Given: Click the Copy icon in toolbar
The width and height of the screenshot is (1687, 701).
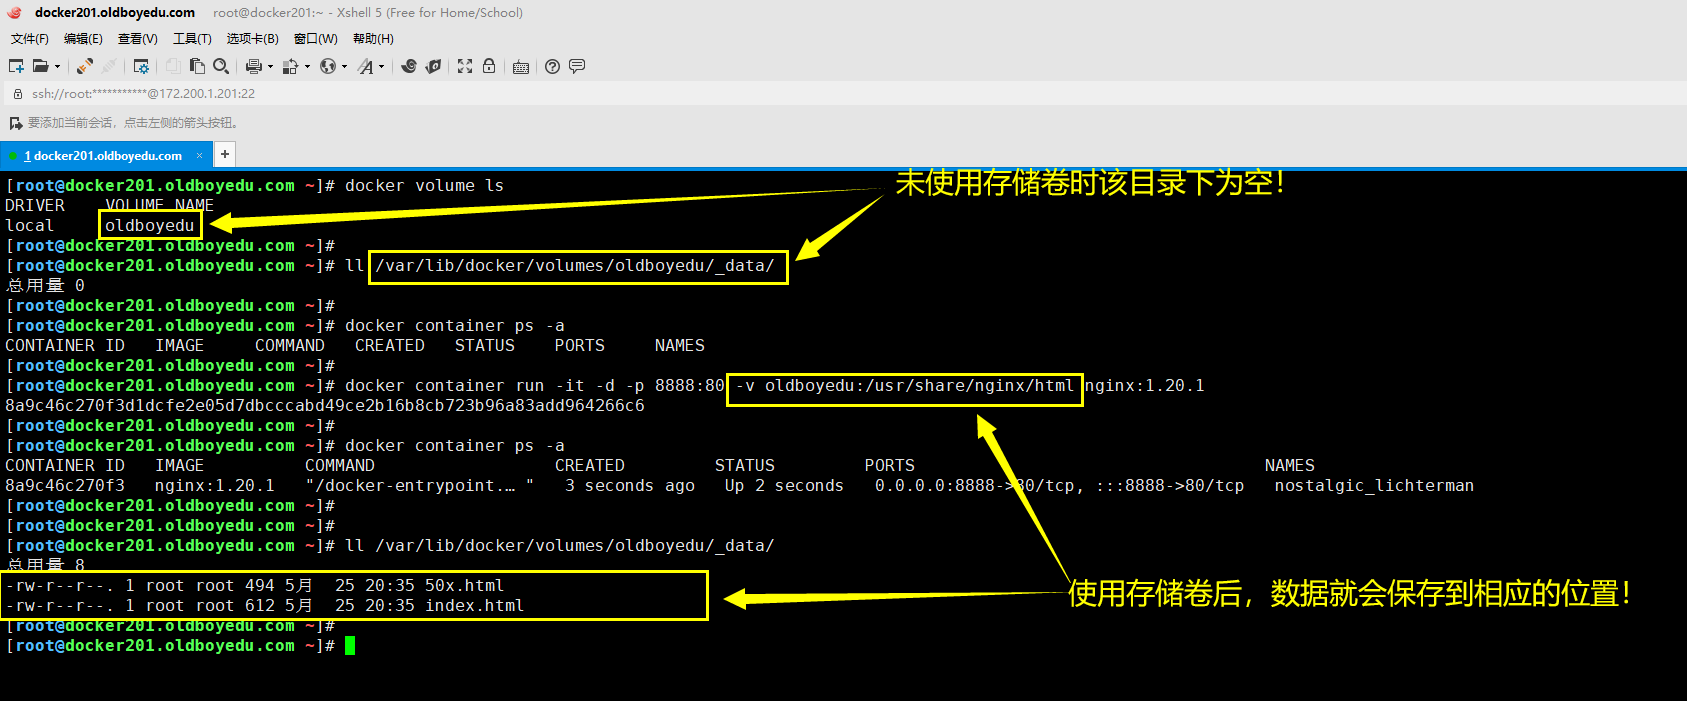Looking at the screenshot, I should 173,66.
